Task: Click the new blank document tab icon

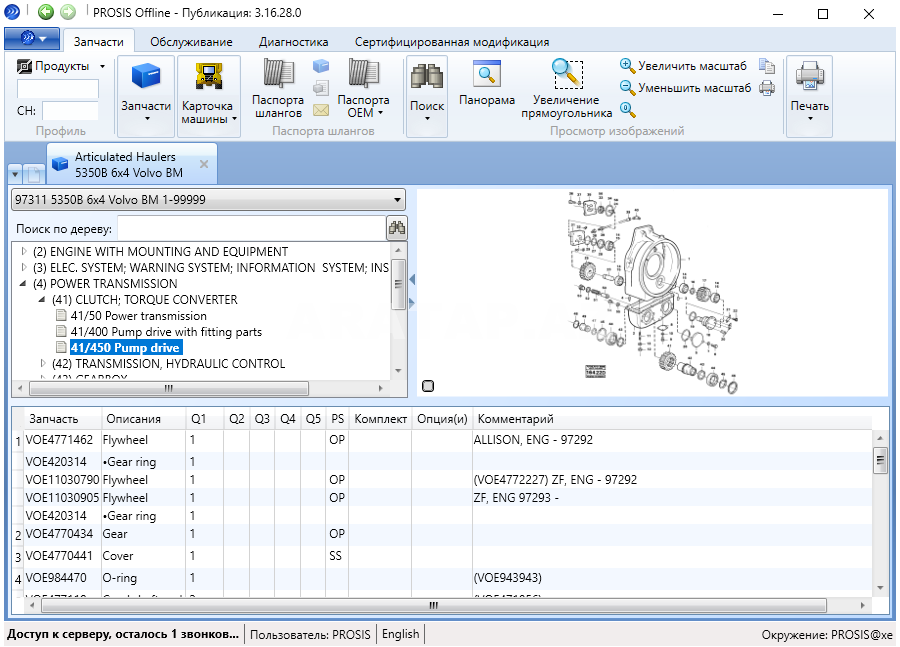Action: (34, 173)
